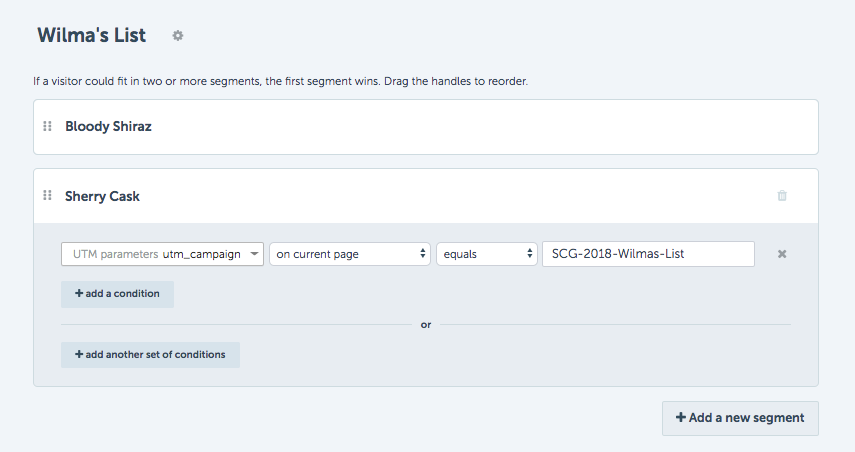Click the 'add a condition' button
855x452 pixels.
[117, 294]
